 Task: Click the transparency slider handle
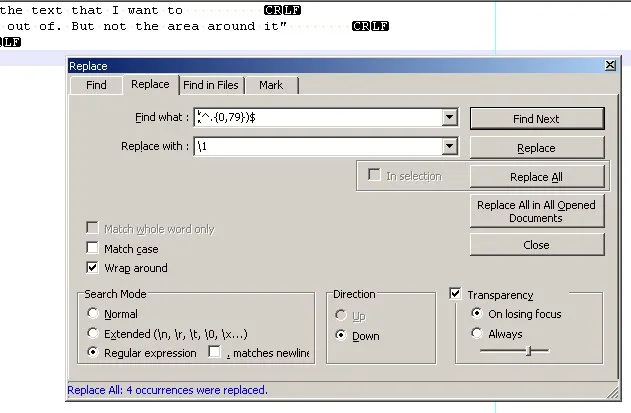(x=529, y=351)
